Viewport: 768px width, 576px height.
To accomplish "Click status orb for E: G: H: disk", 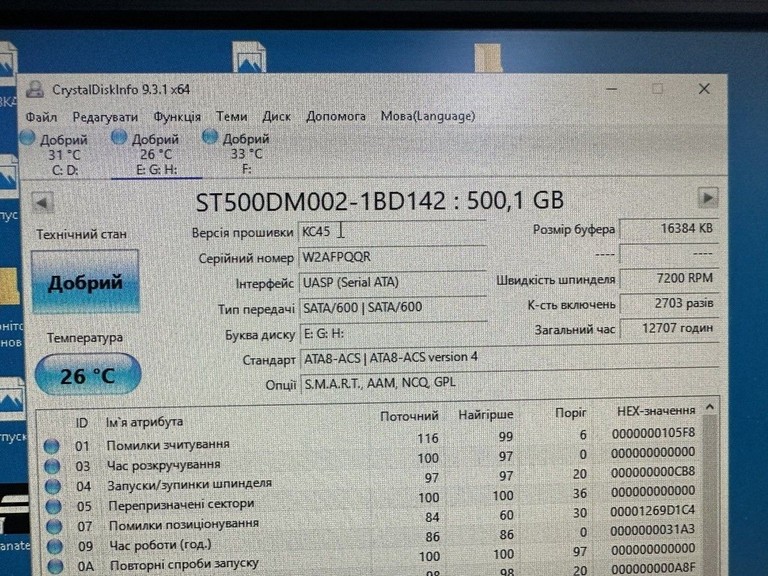I will tap(119, 138).
